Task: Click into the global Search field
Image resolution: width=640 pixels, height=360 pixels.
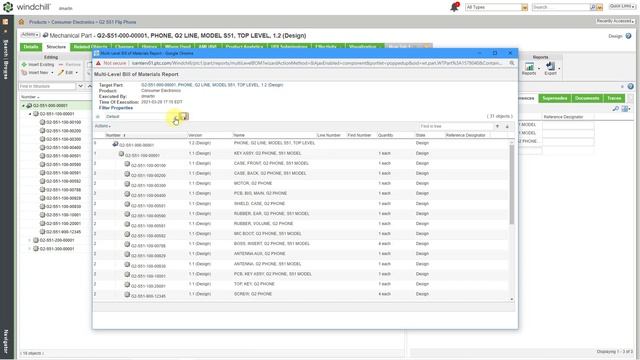Action: click(561, 7)
